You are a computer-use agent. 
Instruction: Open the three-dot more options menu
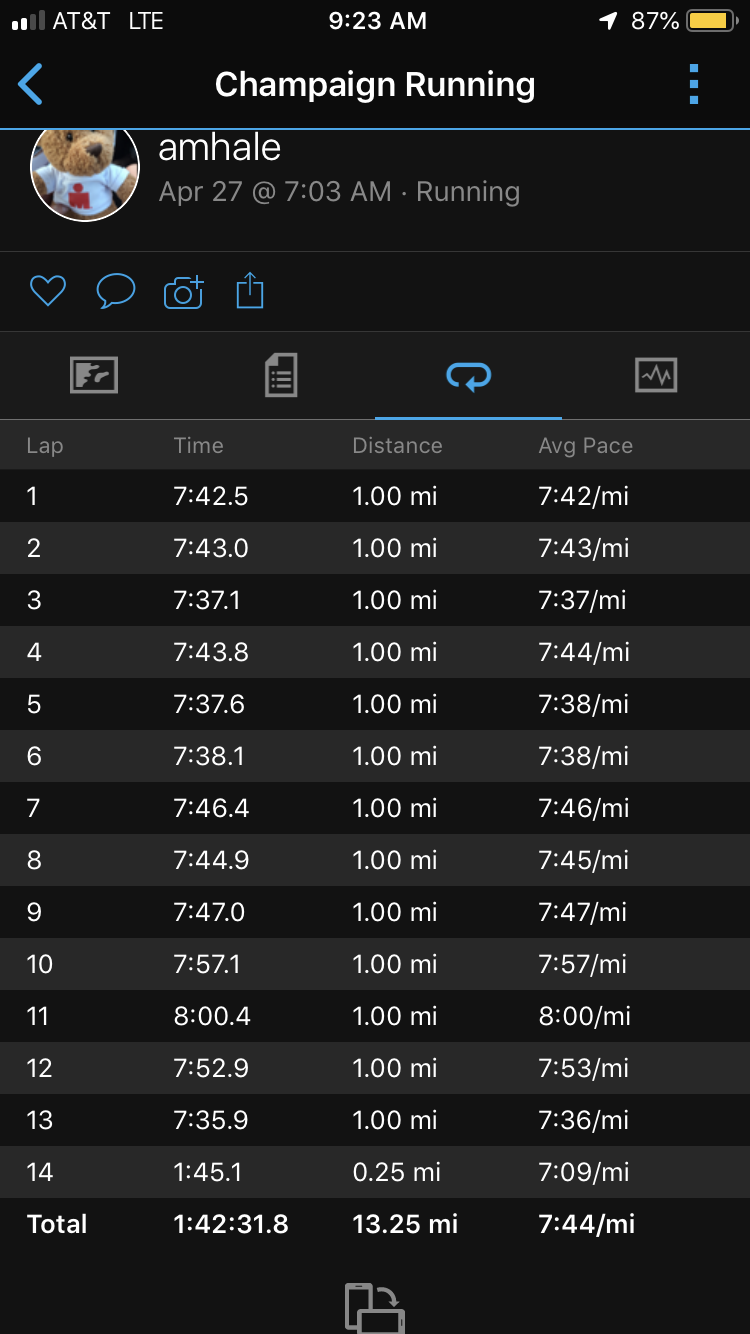click(x=694, y=85)
